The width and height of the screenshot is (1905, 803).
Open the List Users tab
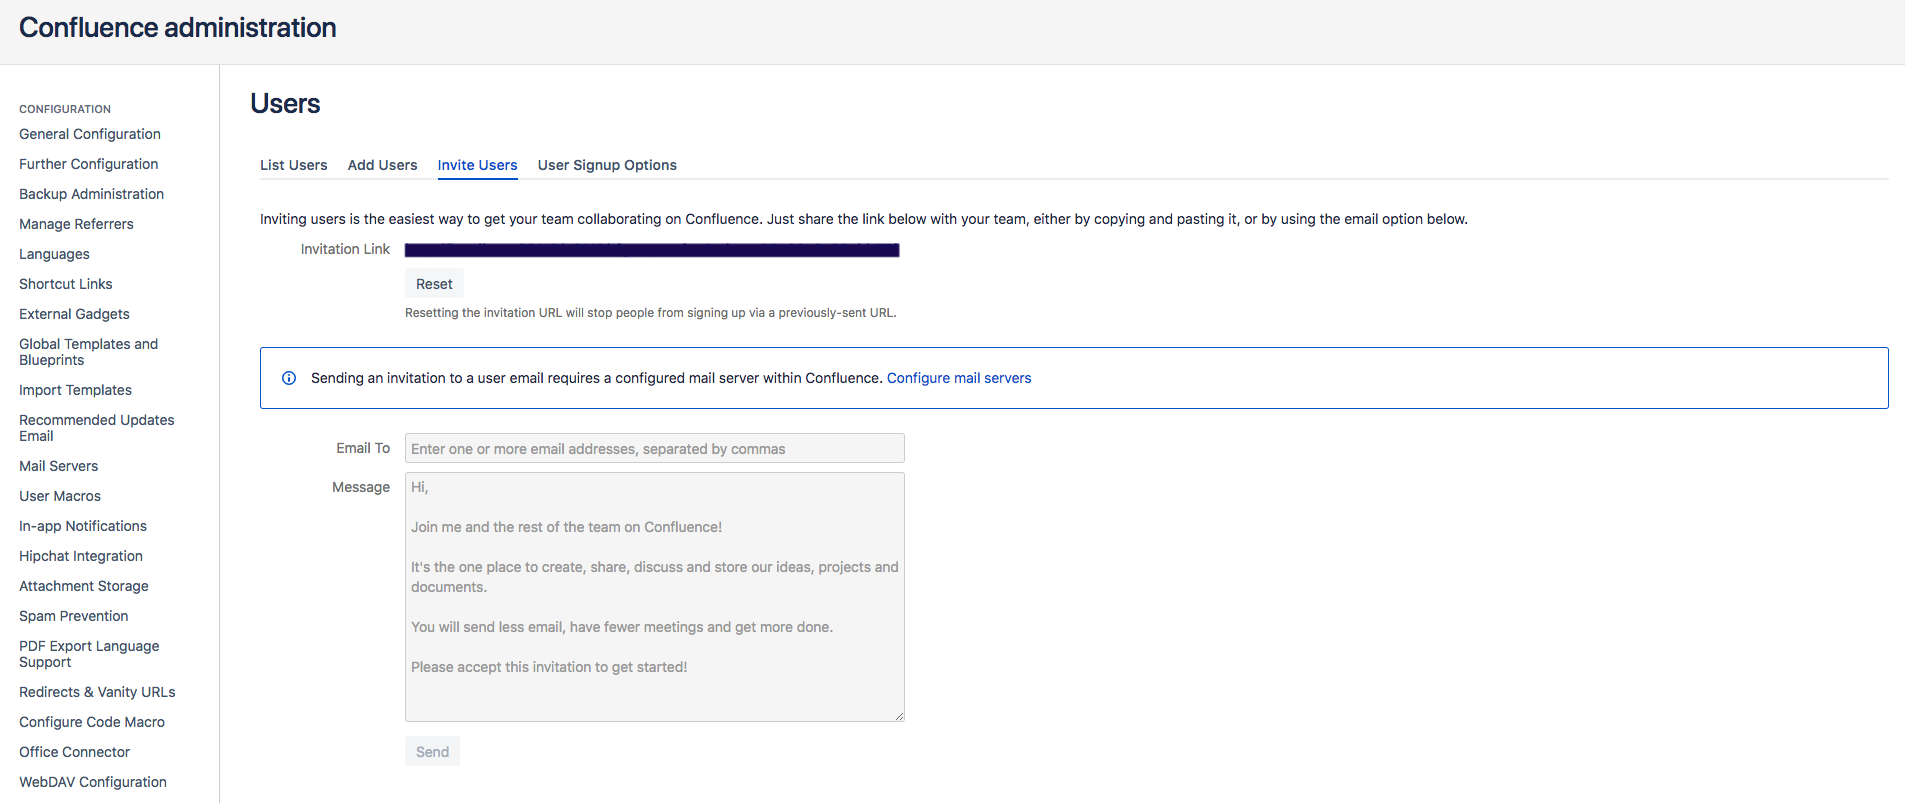pos(294,165)
